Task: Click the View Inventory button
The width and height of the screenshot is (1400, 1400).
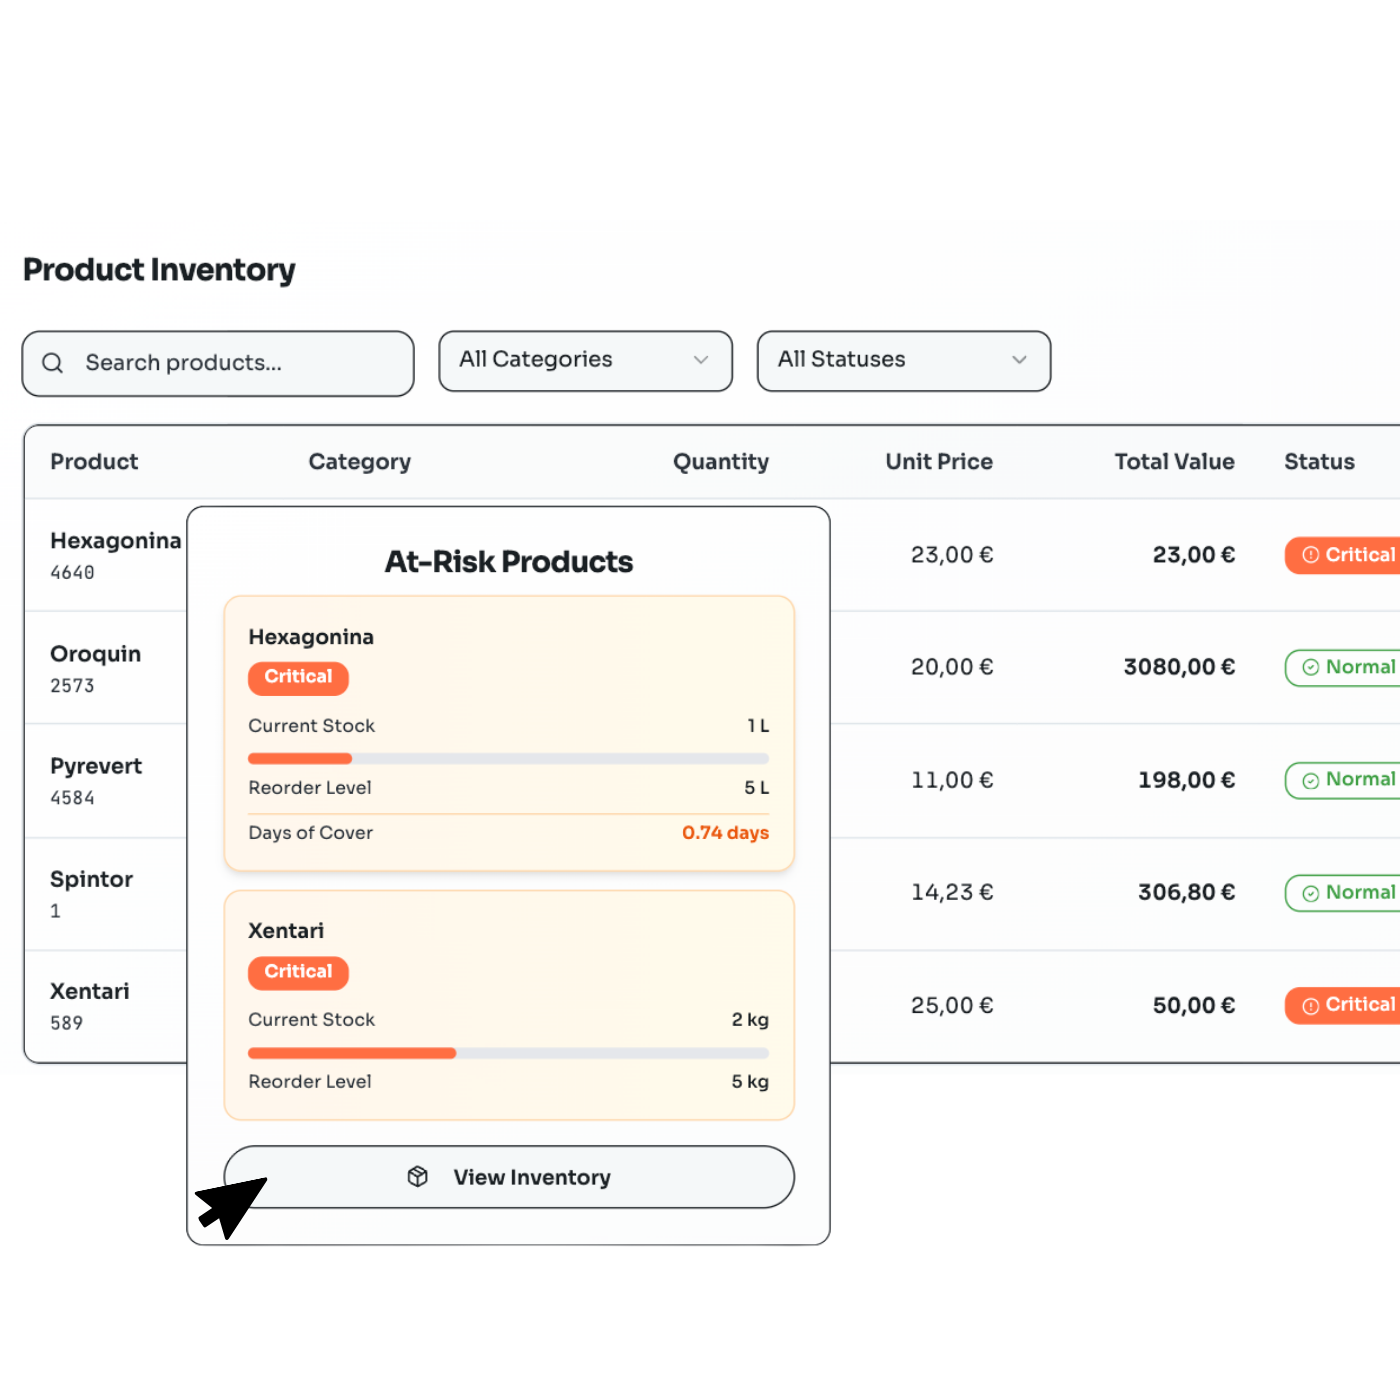Action: pyautogui.click(x=510, y=1177)
